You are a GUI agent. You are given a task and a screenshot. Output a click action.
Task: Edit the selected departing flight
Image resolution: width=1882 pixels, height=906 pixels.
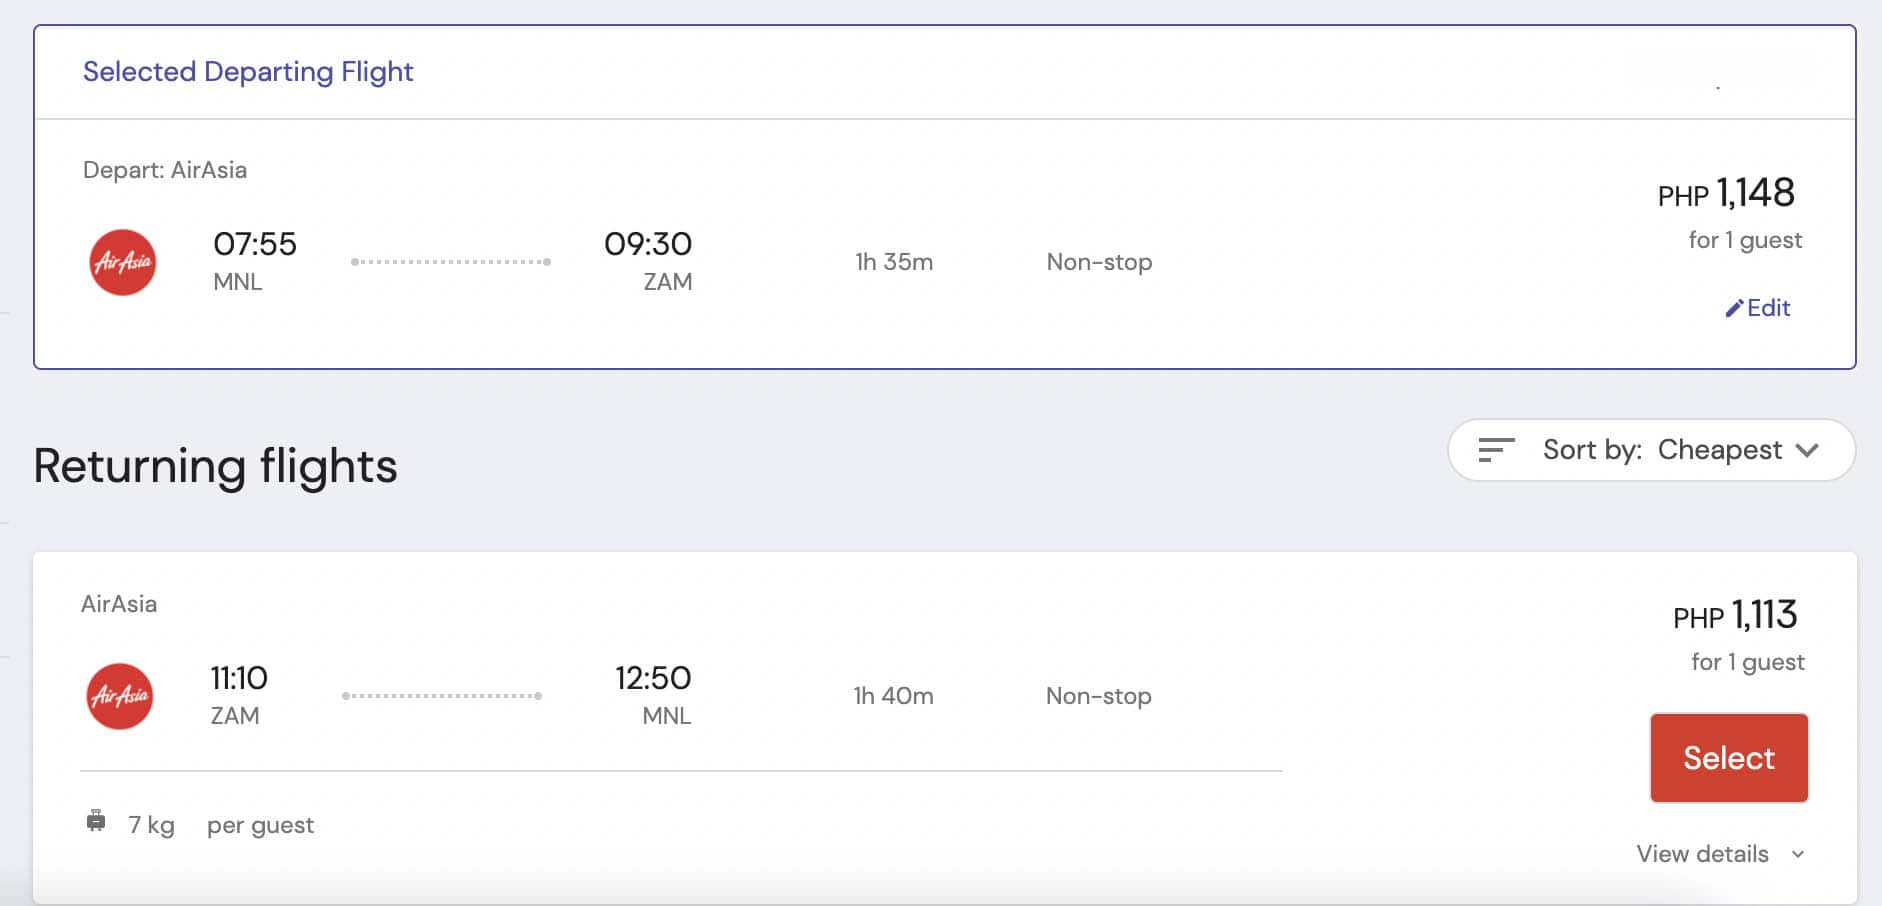(x=1760, y=308)
